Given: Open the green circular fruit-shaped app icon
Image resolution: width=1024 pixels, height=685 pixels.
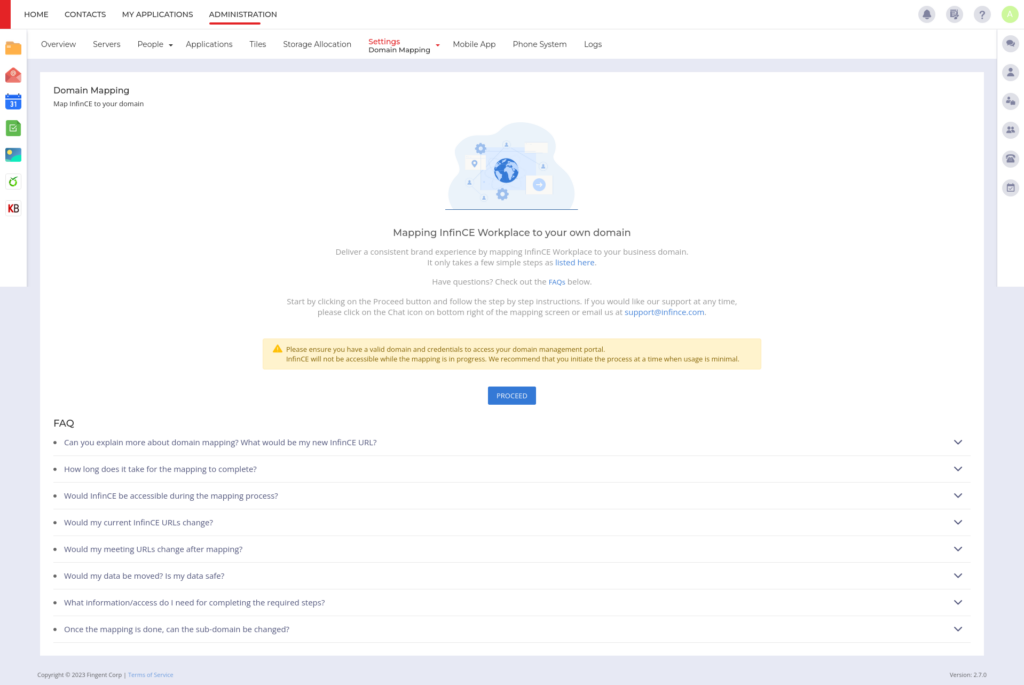Looking at the screenshot, I should click(x=13, y=182).
